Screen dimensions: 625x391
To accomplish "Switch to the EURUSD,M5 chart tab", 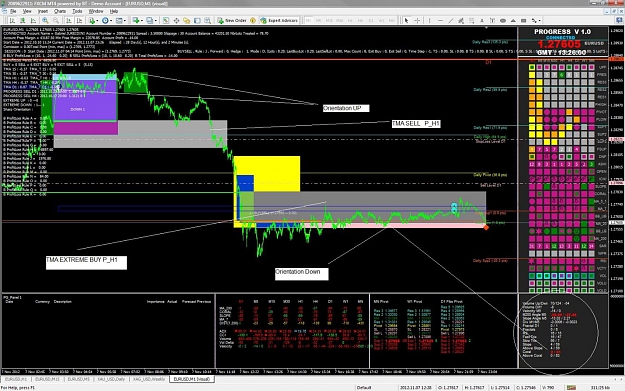I will point(79,379).
